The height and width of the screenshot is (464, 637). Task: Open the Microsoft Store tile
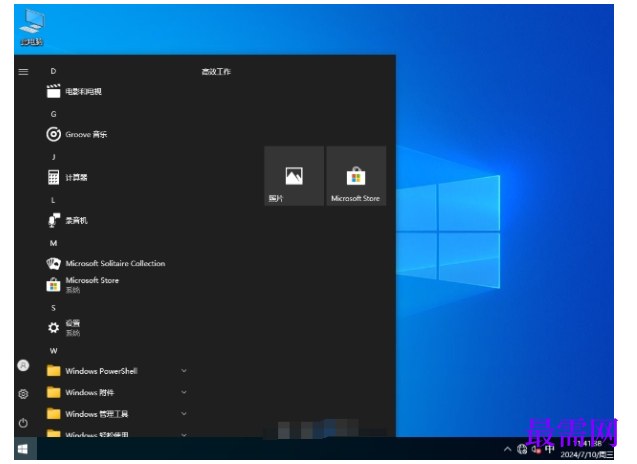pyautogui.click(x=356, y=176)
